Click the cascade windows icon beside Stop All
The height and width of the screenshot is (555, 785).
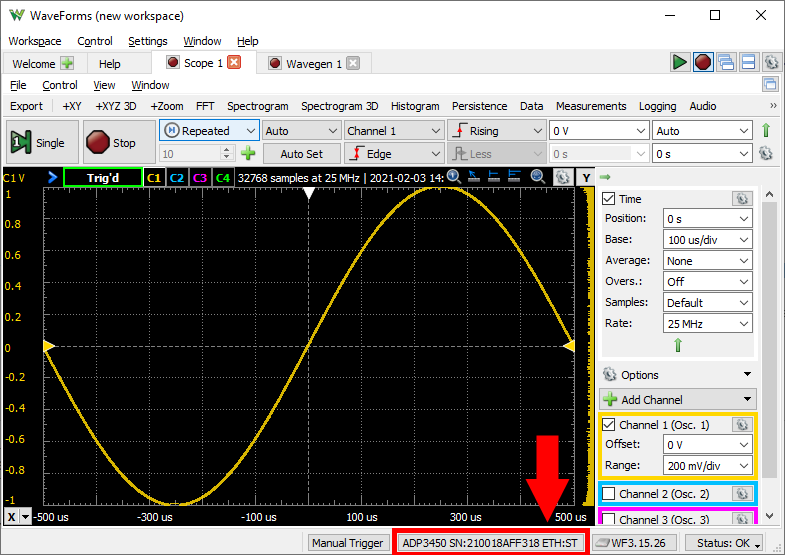[725, 63]
